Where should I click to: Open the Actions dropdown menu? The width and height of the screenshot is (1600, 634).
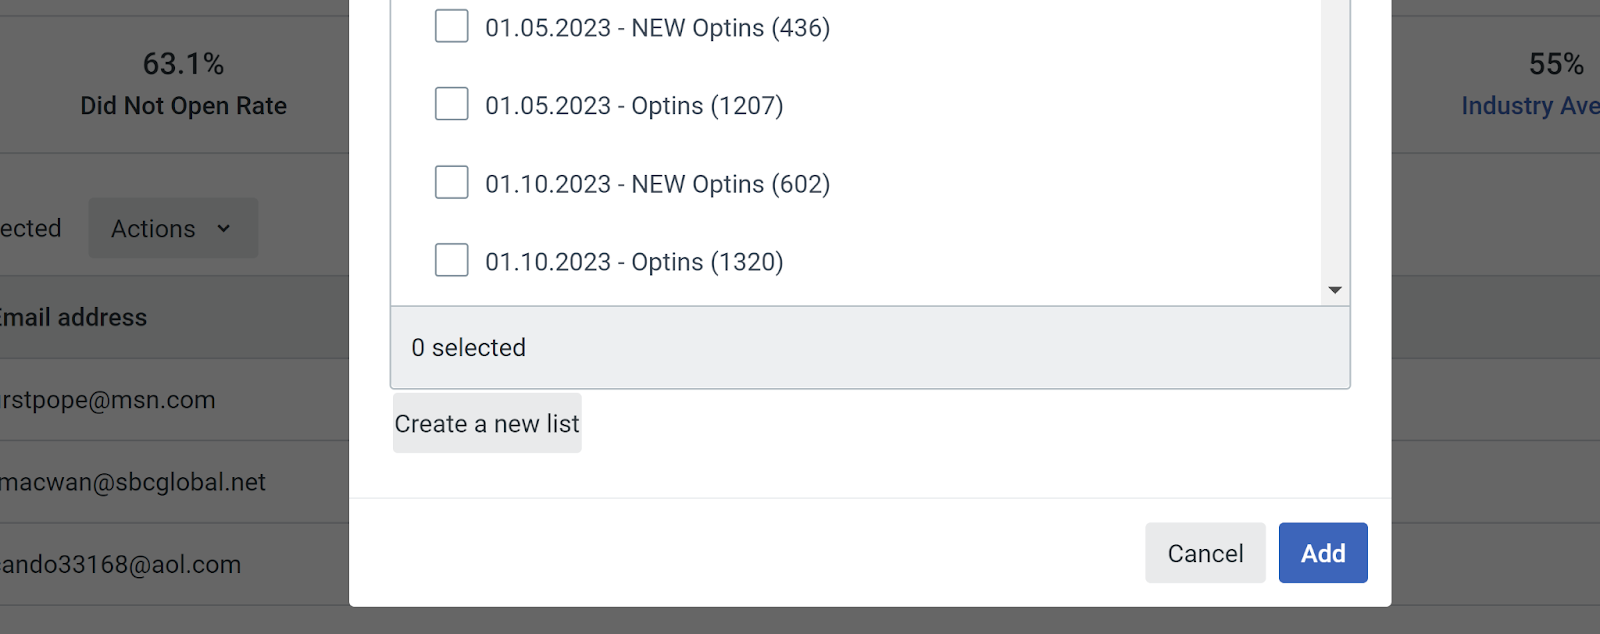[x=173, y=228]
